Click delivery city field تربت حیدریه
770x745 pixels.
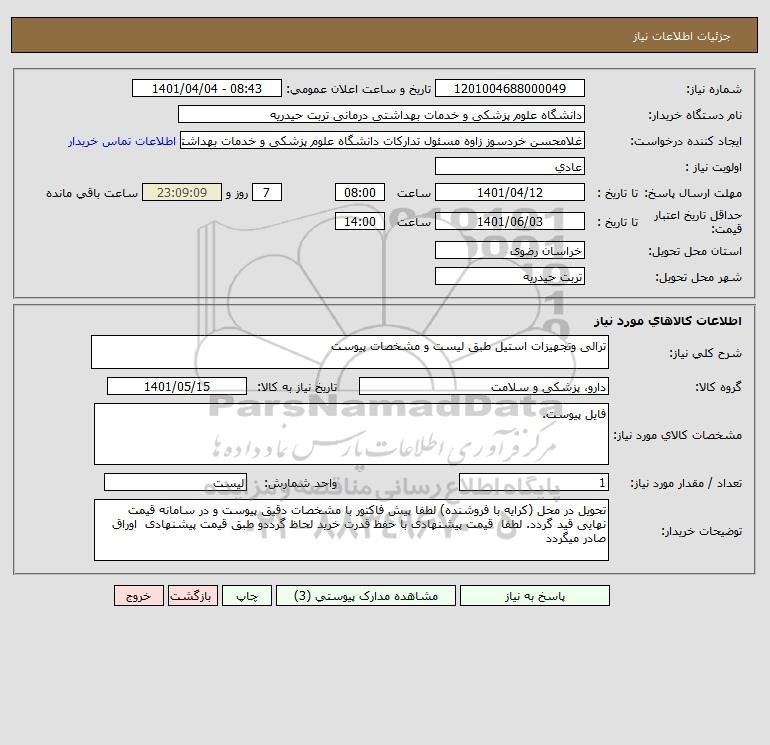point(510,276)
